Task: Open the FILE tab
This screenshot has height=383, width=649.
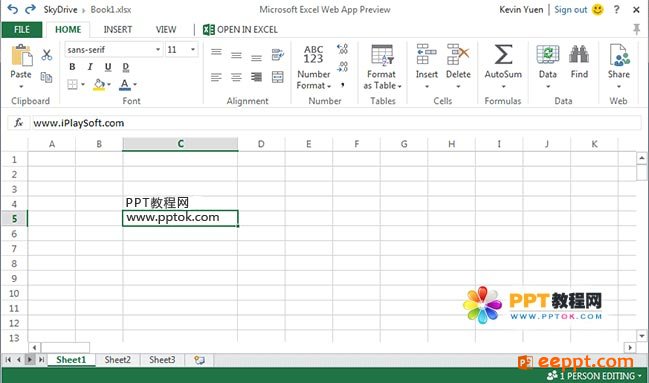Action: coord(22,29)
